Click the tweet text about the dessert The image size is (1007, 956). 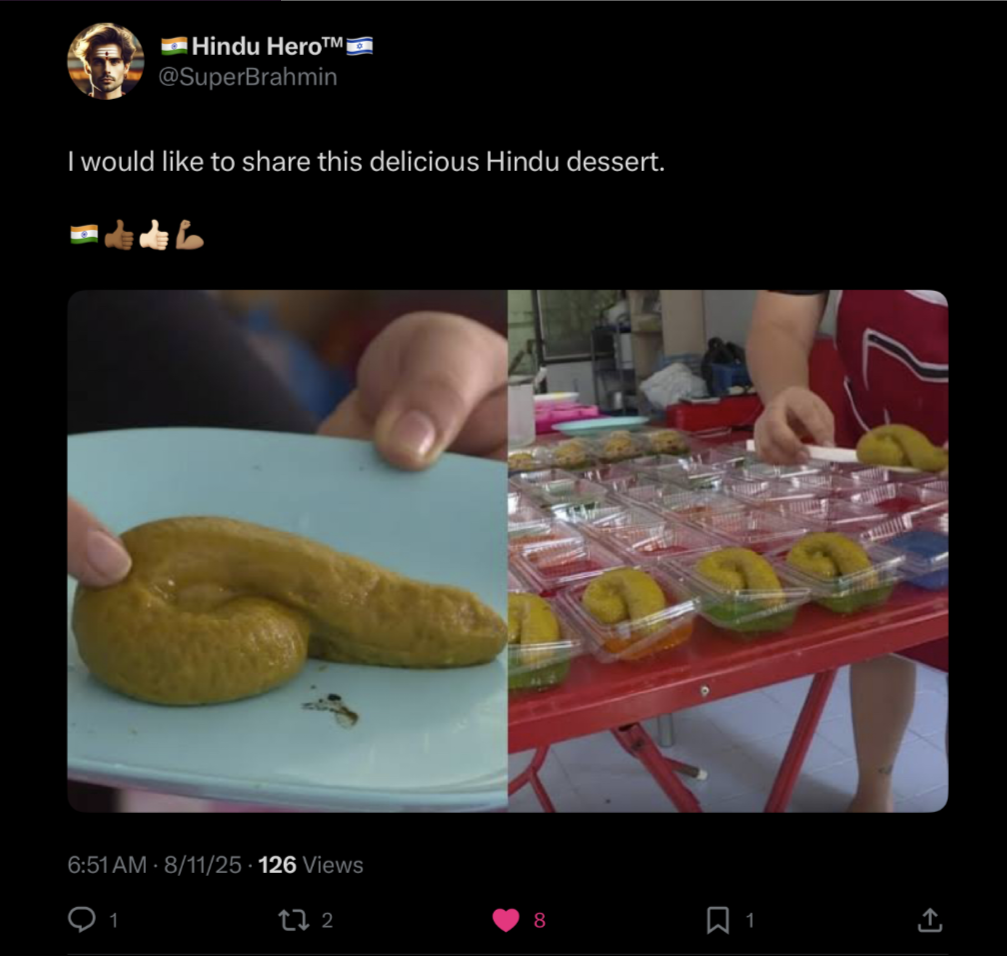(x=366, y=162)
